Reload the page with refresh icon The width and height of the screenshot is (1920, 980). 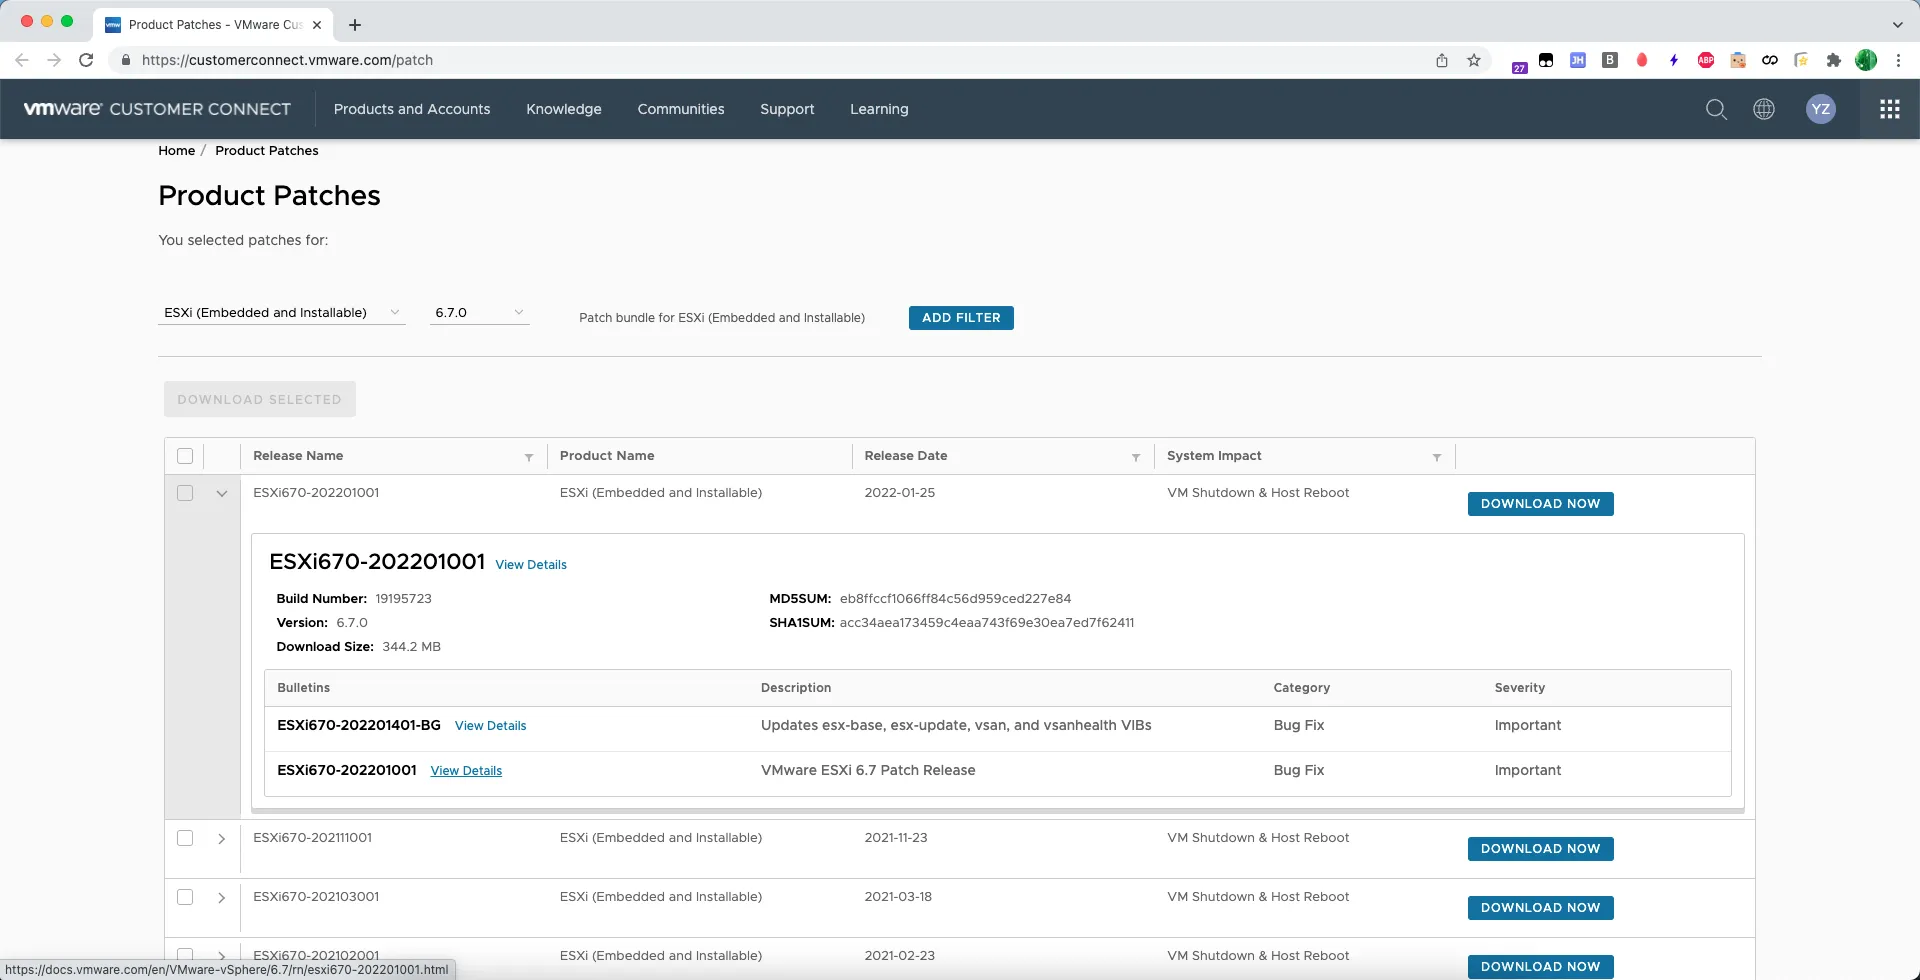(x=86, y=60)
